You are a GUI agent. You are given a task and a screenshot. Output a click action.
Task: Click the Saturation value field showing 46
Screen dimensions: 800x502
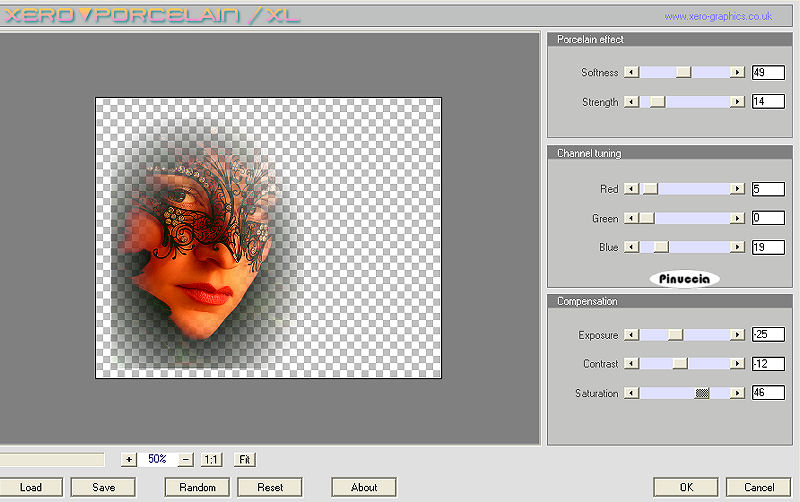coord(768,393)
